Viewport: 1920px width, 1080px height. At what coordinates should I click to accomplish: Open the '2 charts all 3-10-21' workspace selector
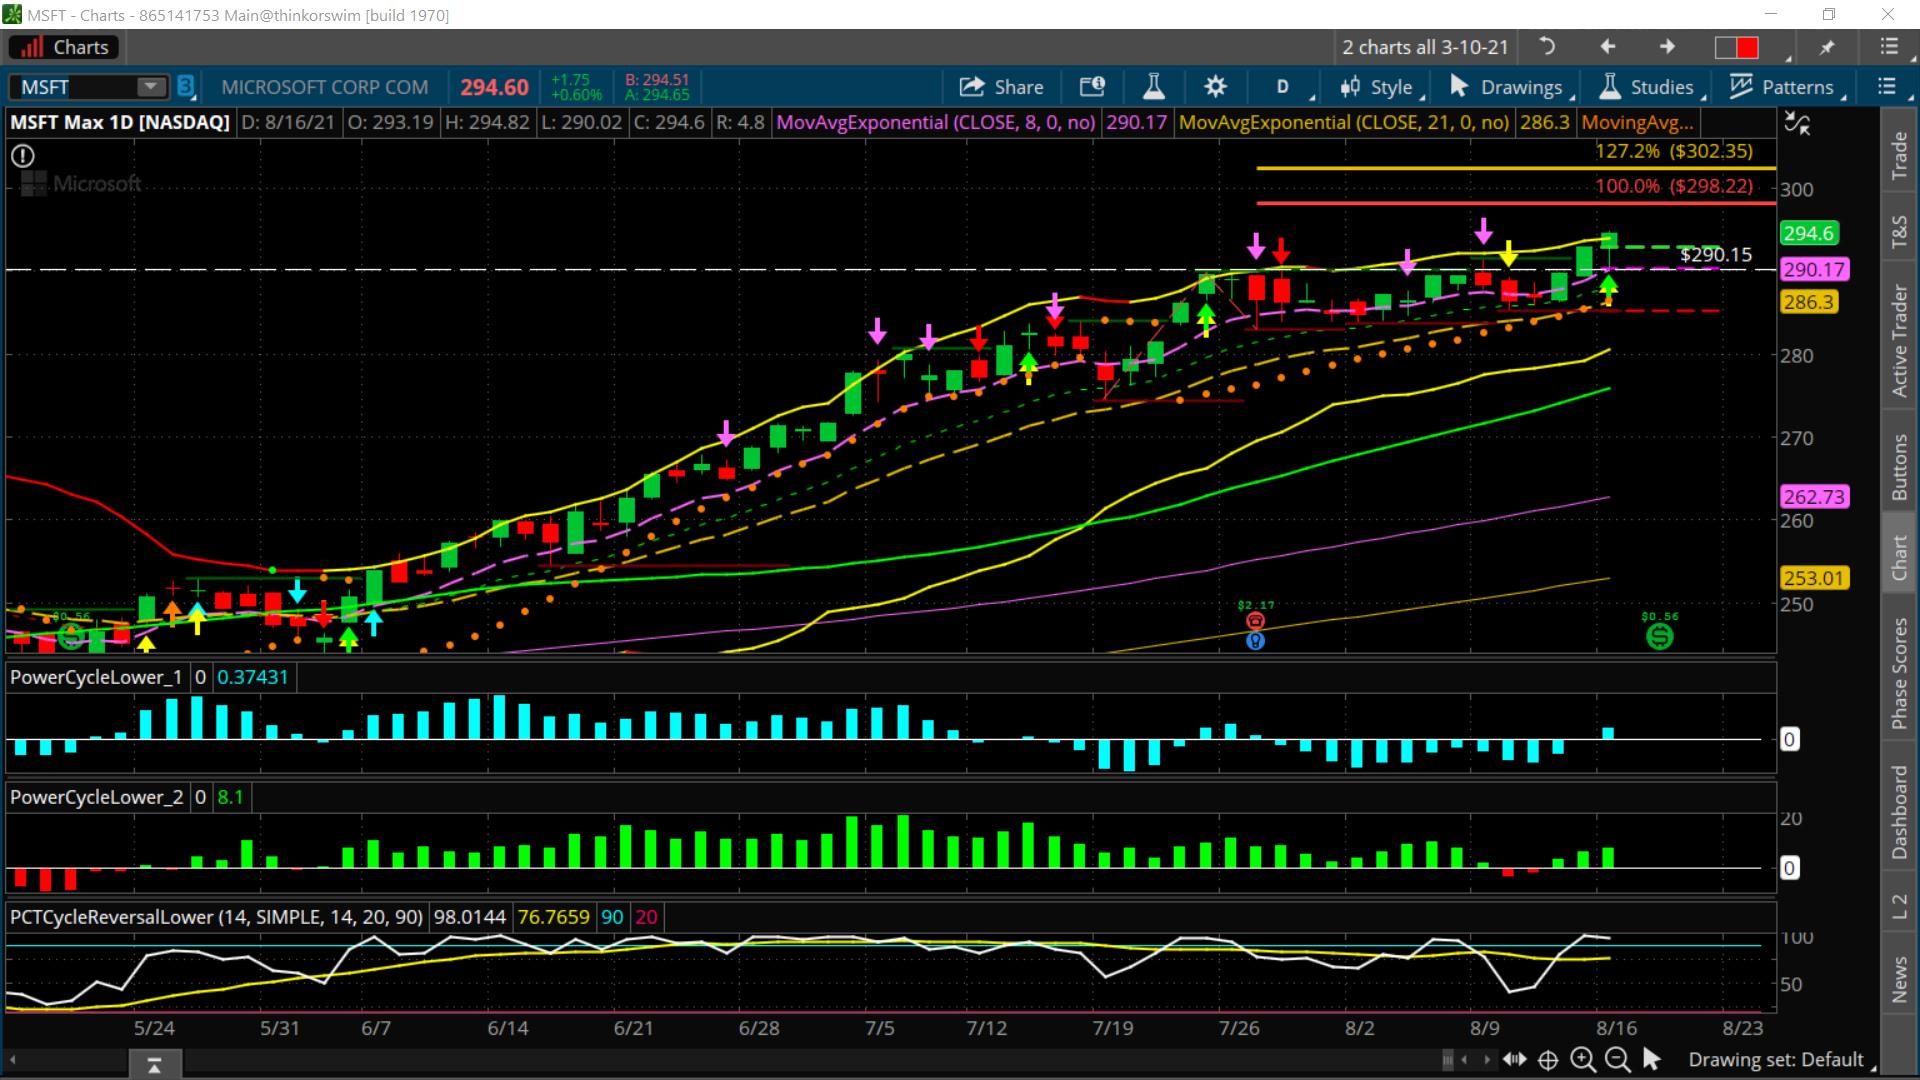tap(1425, 47)
